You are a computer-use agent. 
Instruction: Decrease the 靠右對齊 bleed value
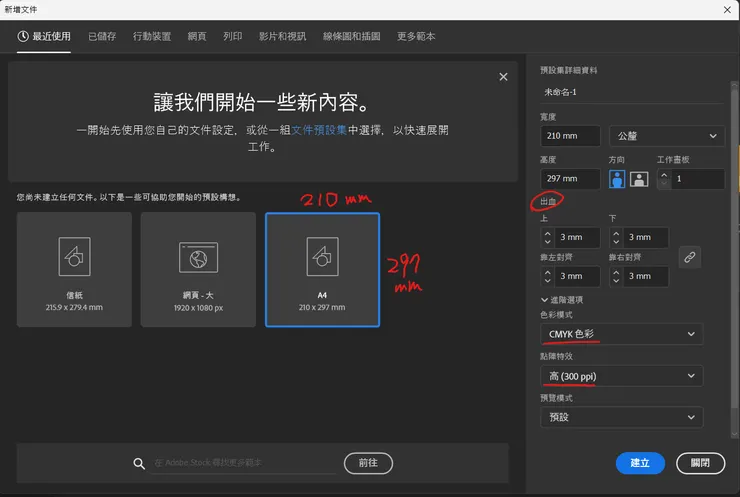coord(616,280)
